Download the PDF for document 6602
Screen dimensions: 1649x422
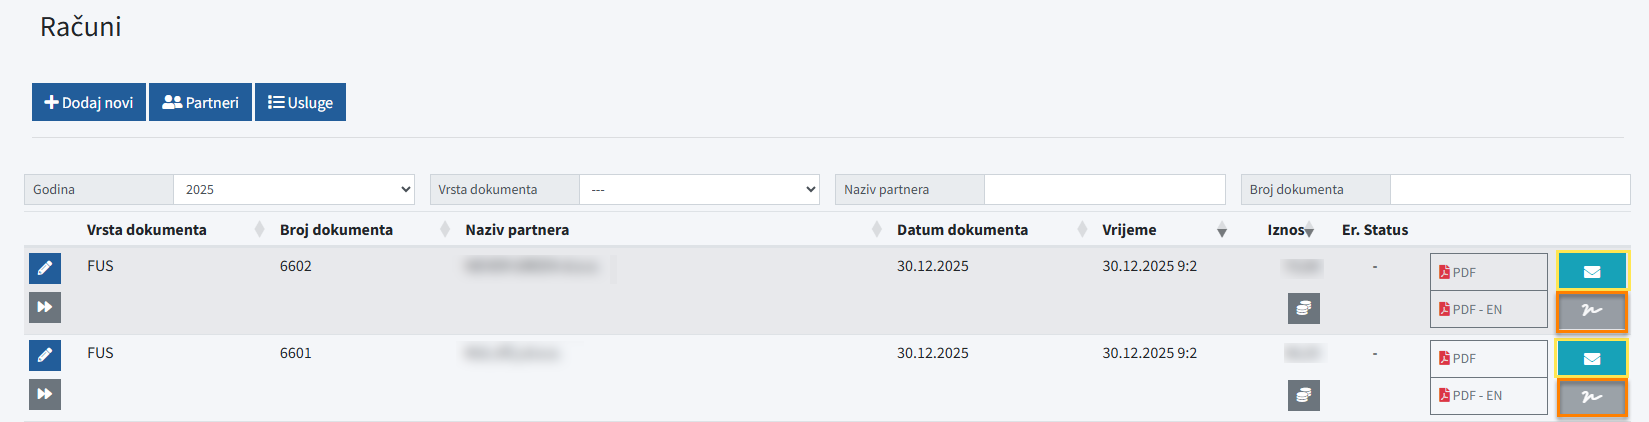tap(1488, 272)
